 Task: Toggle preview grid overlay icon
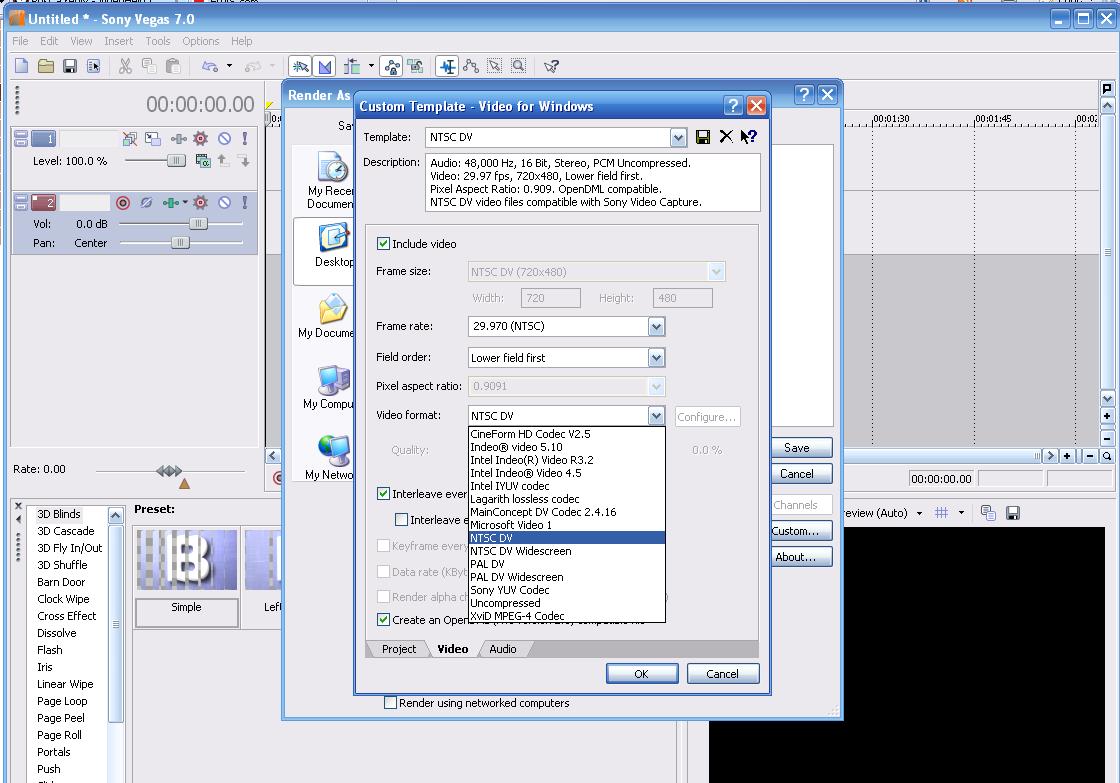click(x=941, y=513)
